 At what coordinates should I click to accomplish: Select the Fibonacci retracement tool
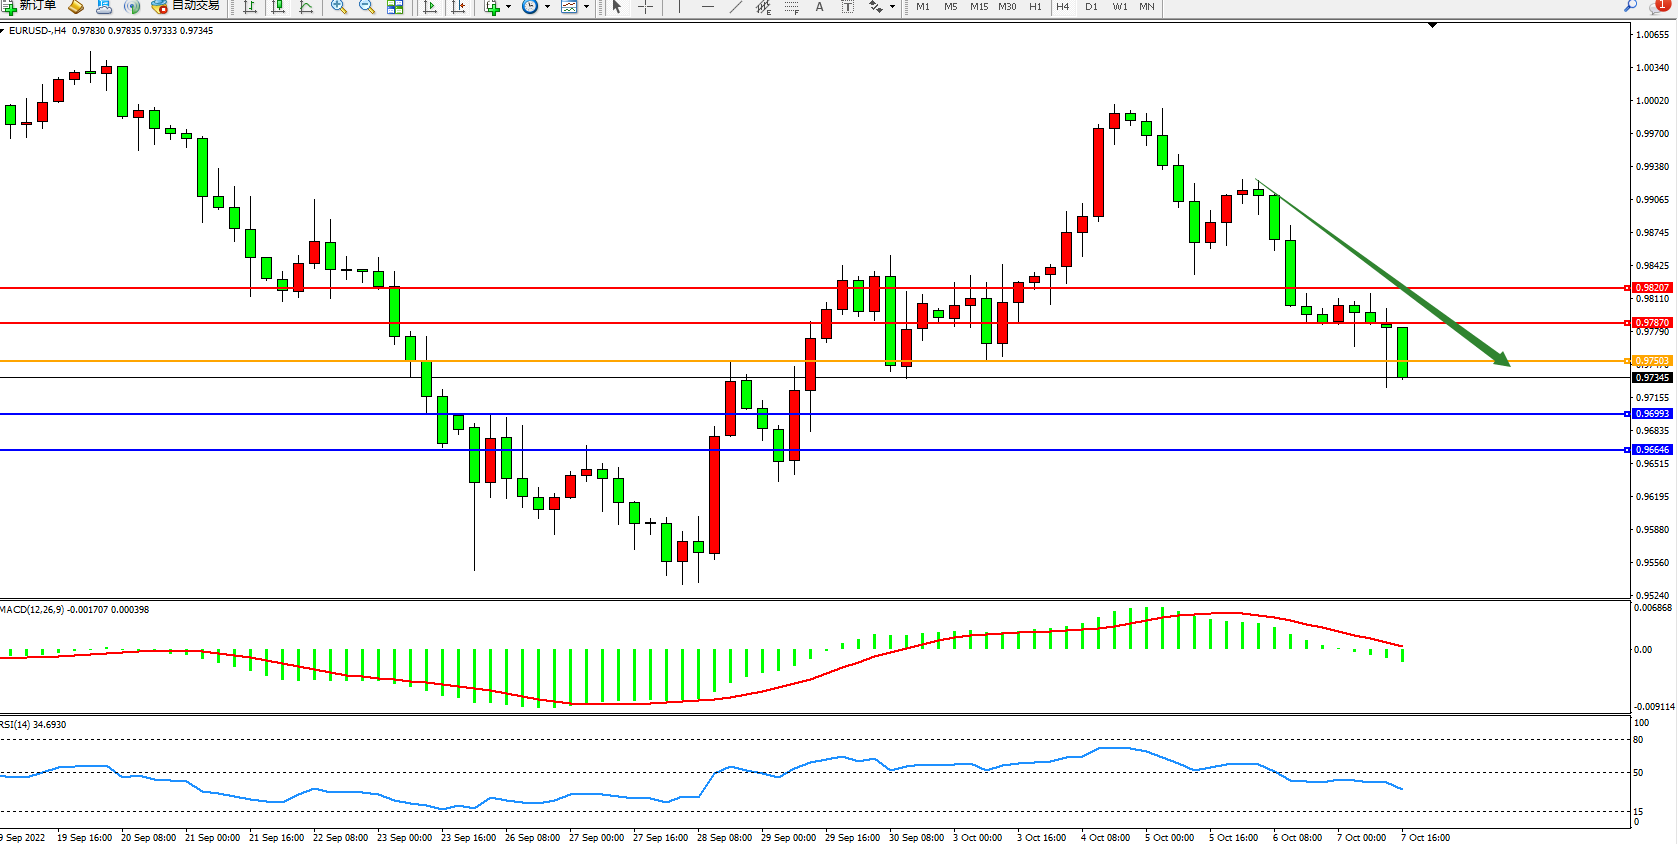[791, 7]
